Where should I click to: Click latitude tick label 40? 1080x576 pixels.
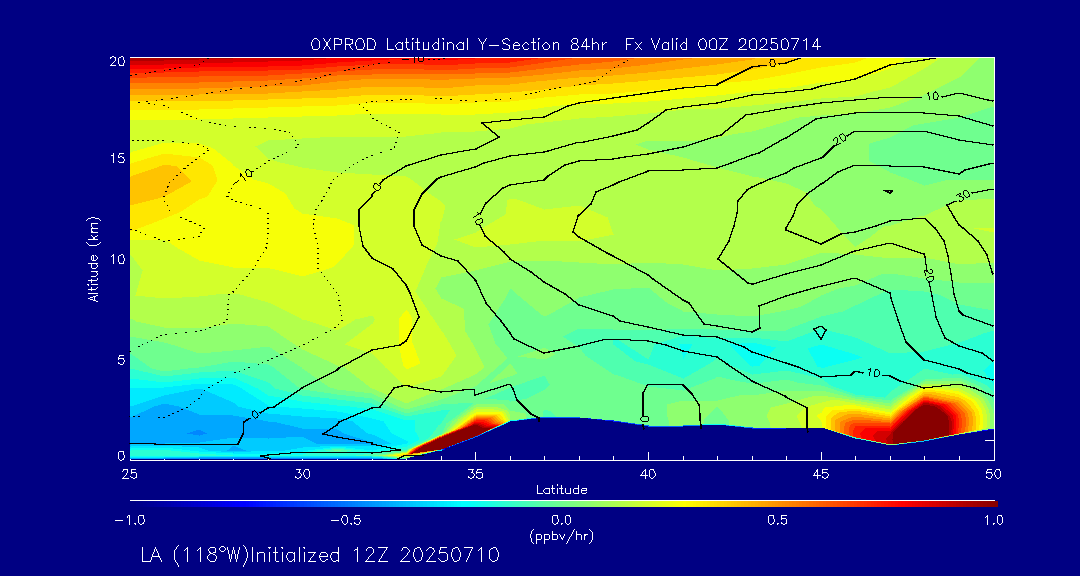(x=648, y=474)
